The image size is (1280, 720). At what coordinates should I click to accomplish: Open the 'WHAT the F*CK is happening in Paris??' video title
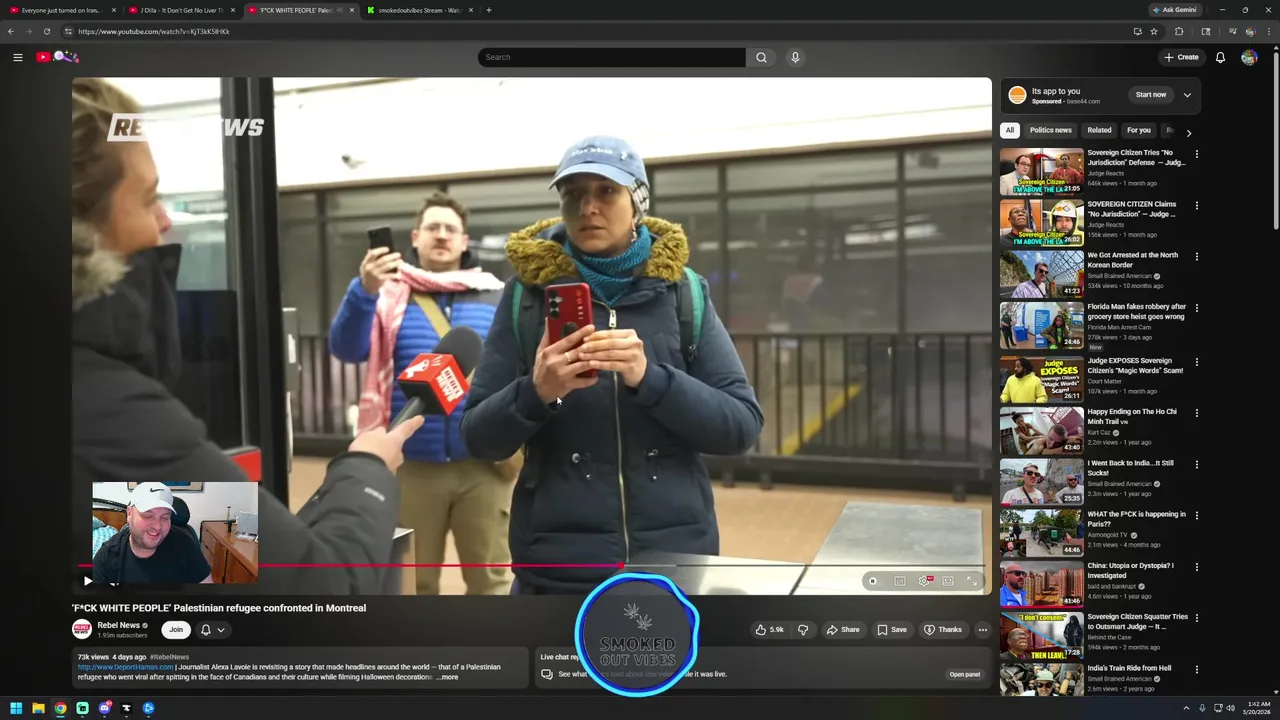point(1136,519)
